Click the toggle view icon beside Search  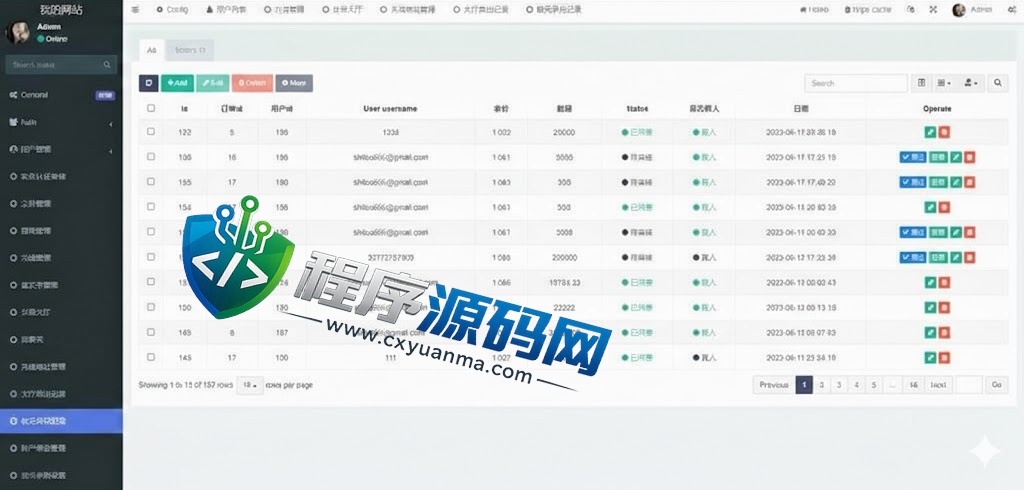click(921, 83)
